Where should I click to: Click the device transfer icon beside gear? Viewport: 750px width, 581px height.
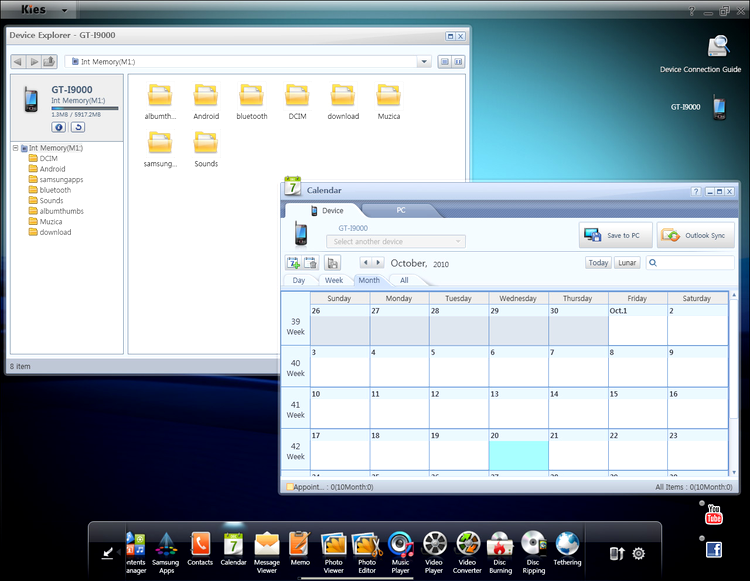point(617,553)
